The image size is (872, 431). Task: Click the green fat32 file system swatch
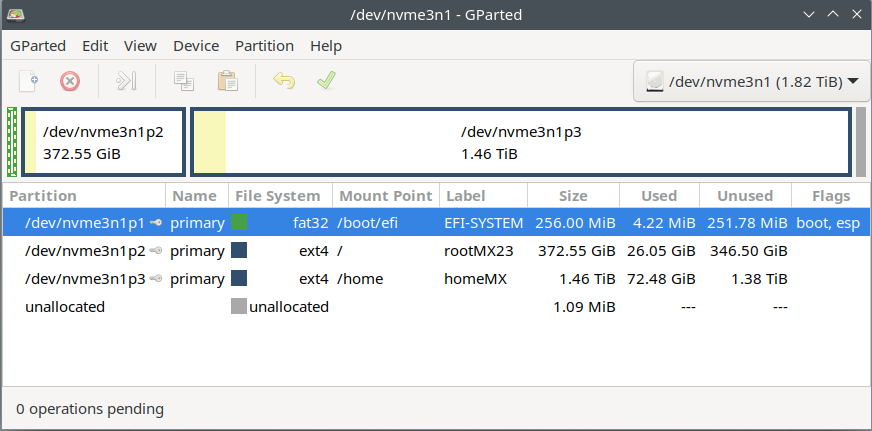click(x=239, y=222)
